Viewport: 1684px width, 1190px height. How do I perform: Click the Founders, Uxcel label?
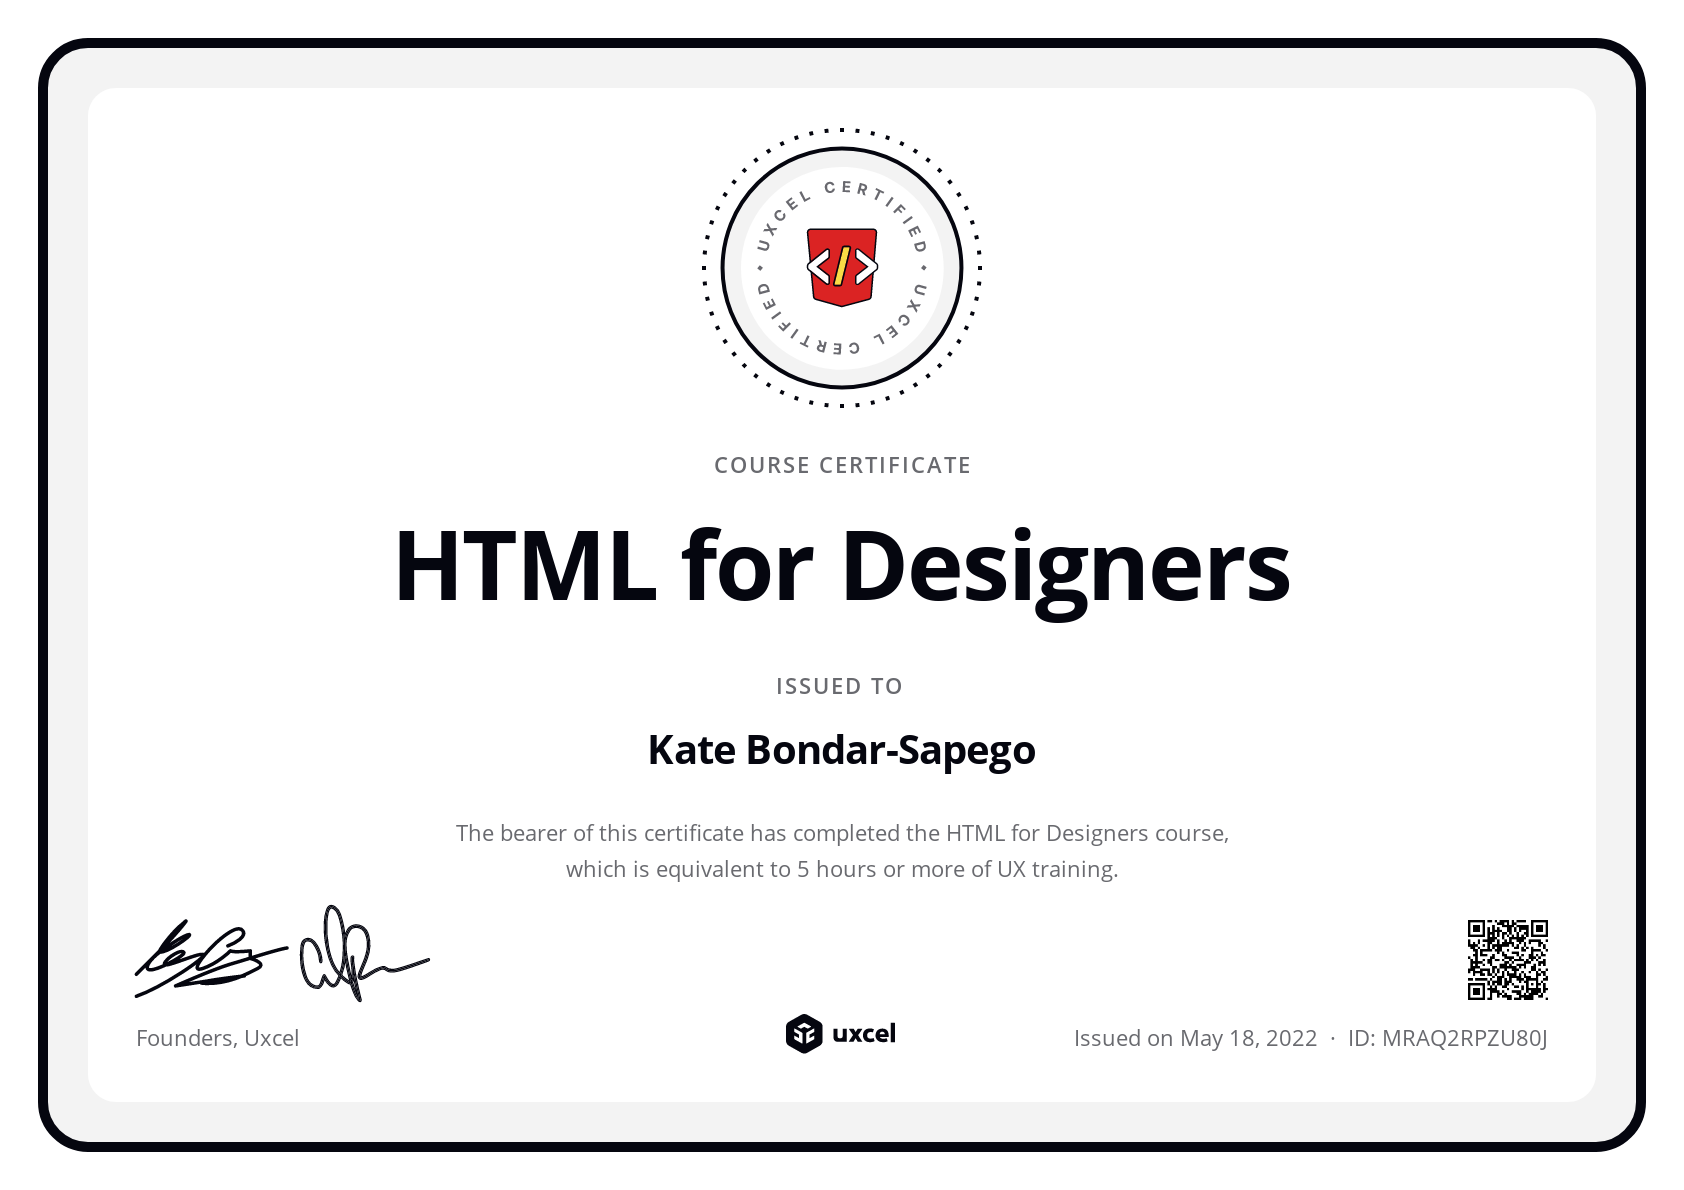click(217, 1038)
